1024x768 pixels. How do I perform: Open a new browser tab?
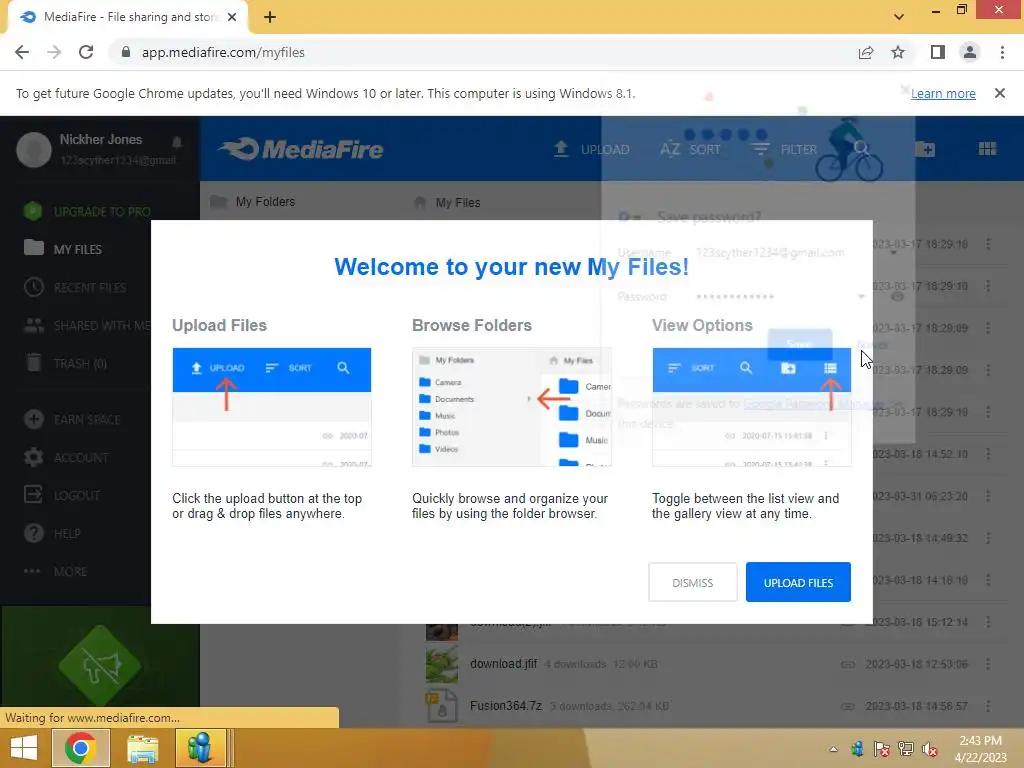(x=270, y=17)
